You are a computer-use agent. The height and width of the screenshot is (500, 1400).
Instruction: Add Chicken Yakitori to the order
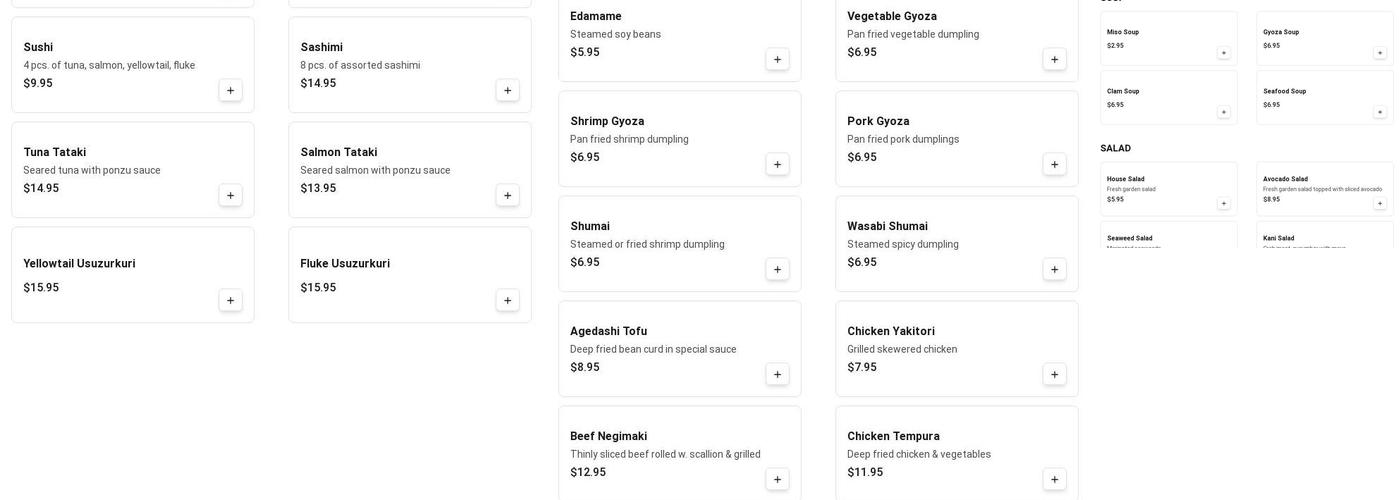click(1054, 374)
